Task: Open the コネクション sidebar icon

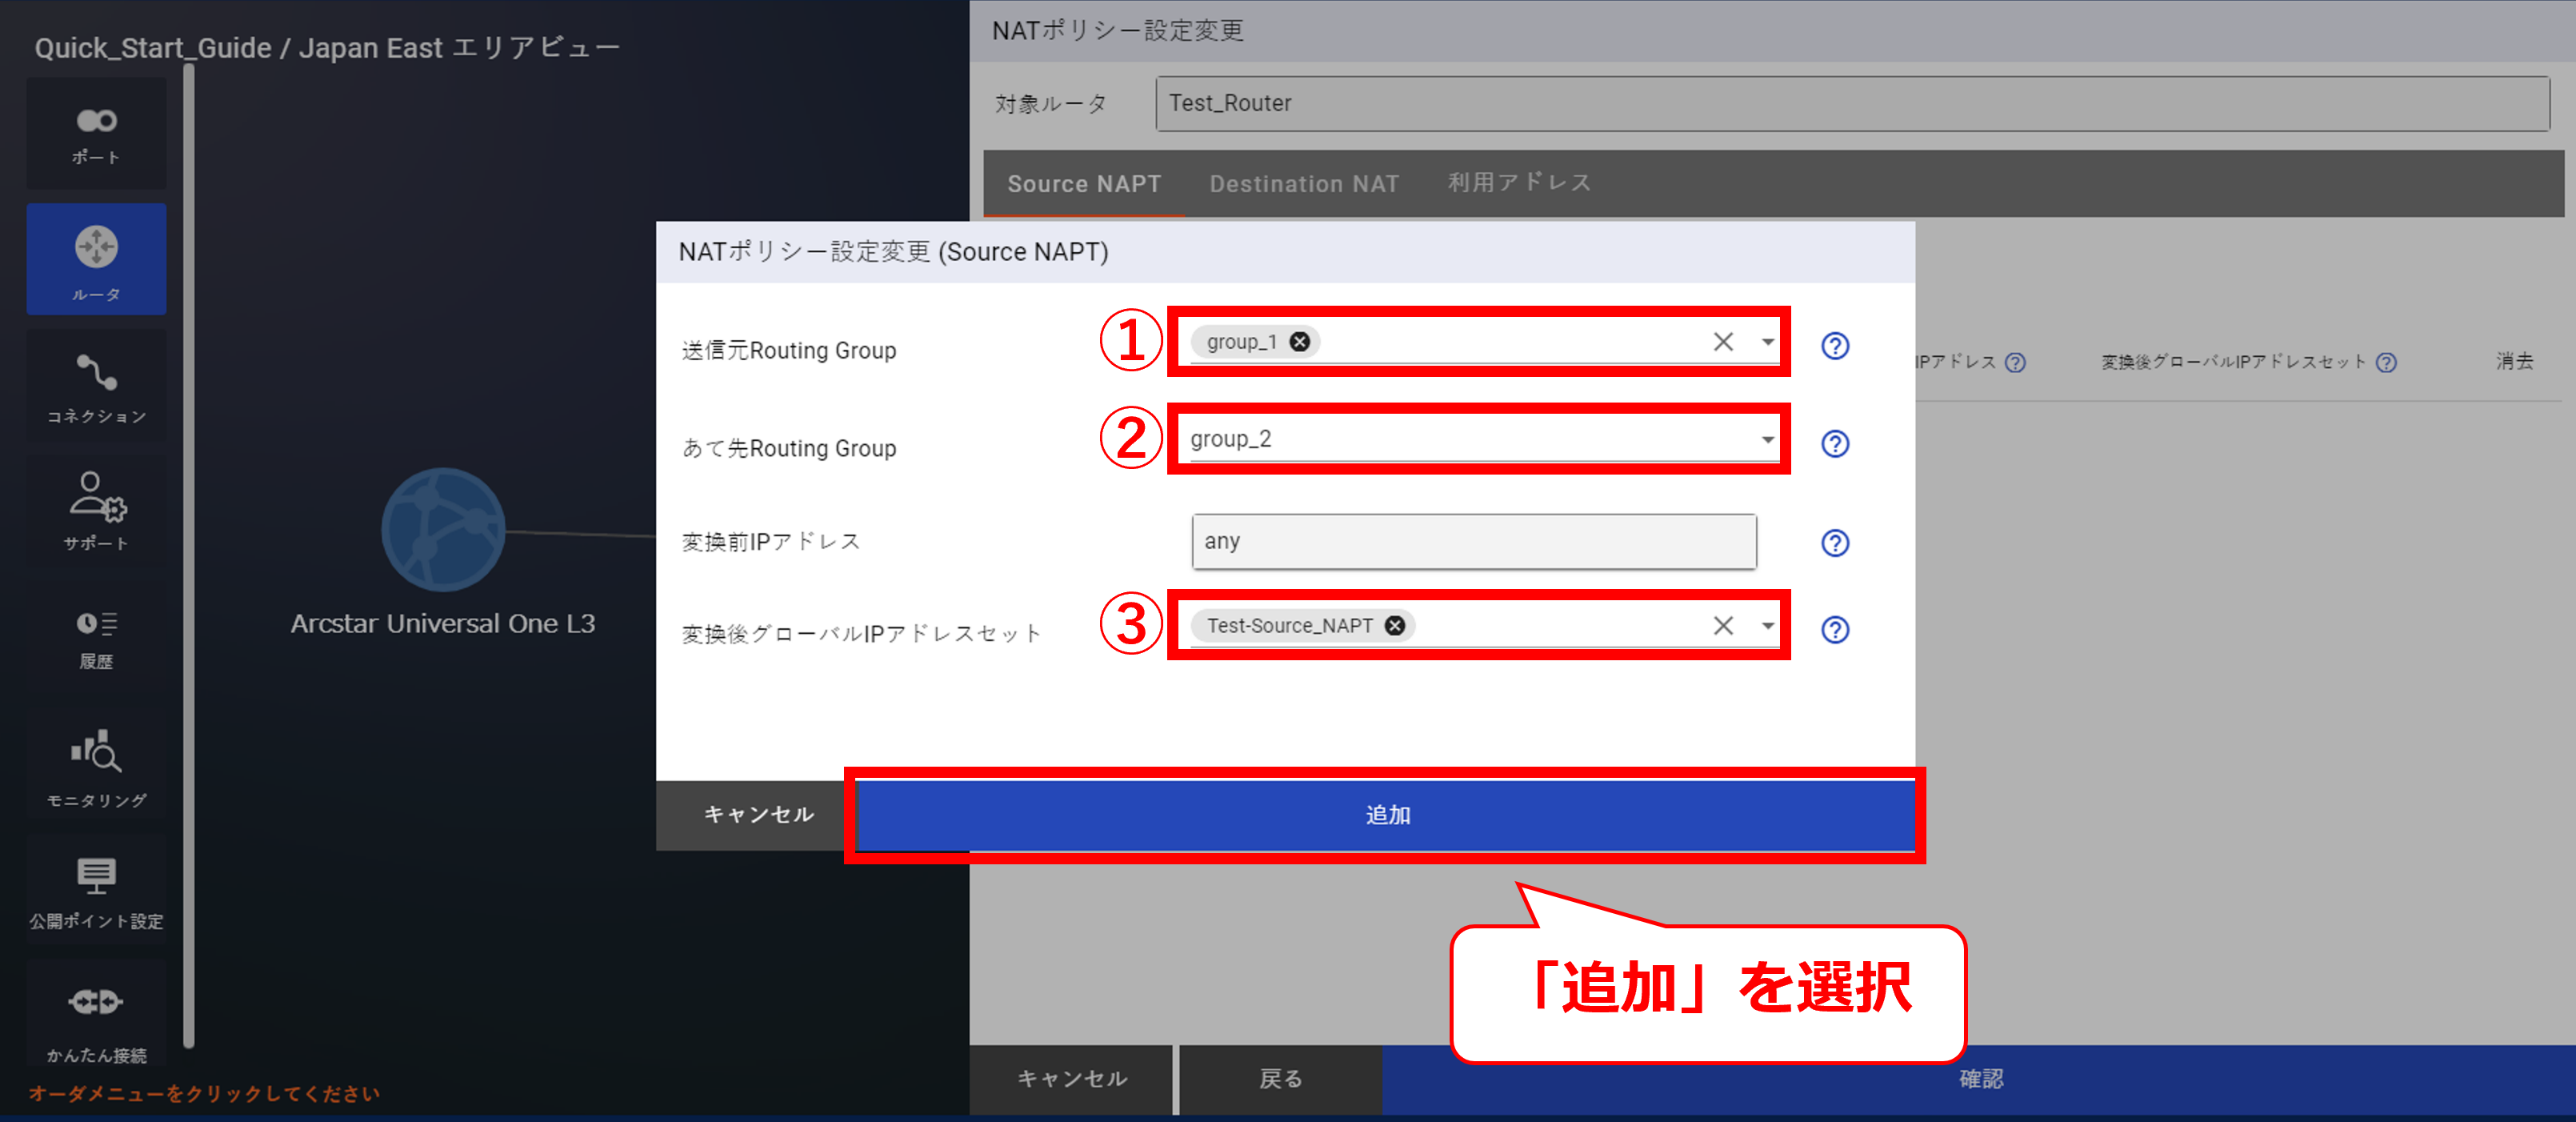Action: point(96,387)
